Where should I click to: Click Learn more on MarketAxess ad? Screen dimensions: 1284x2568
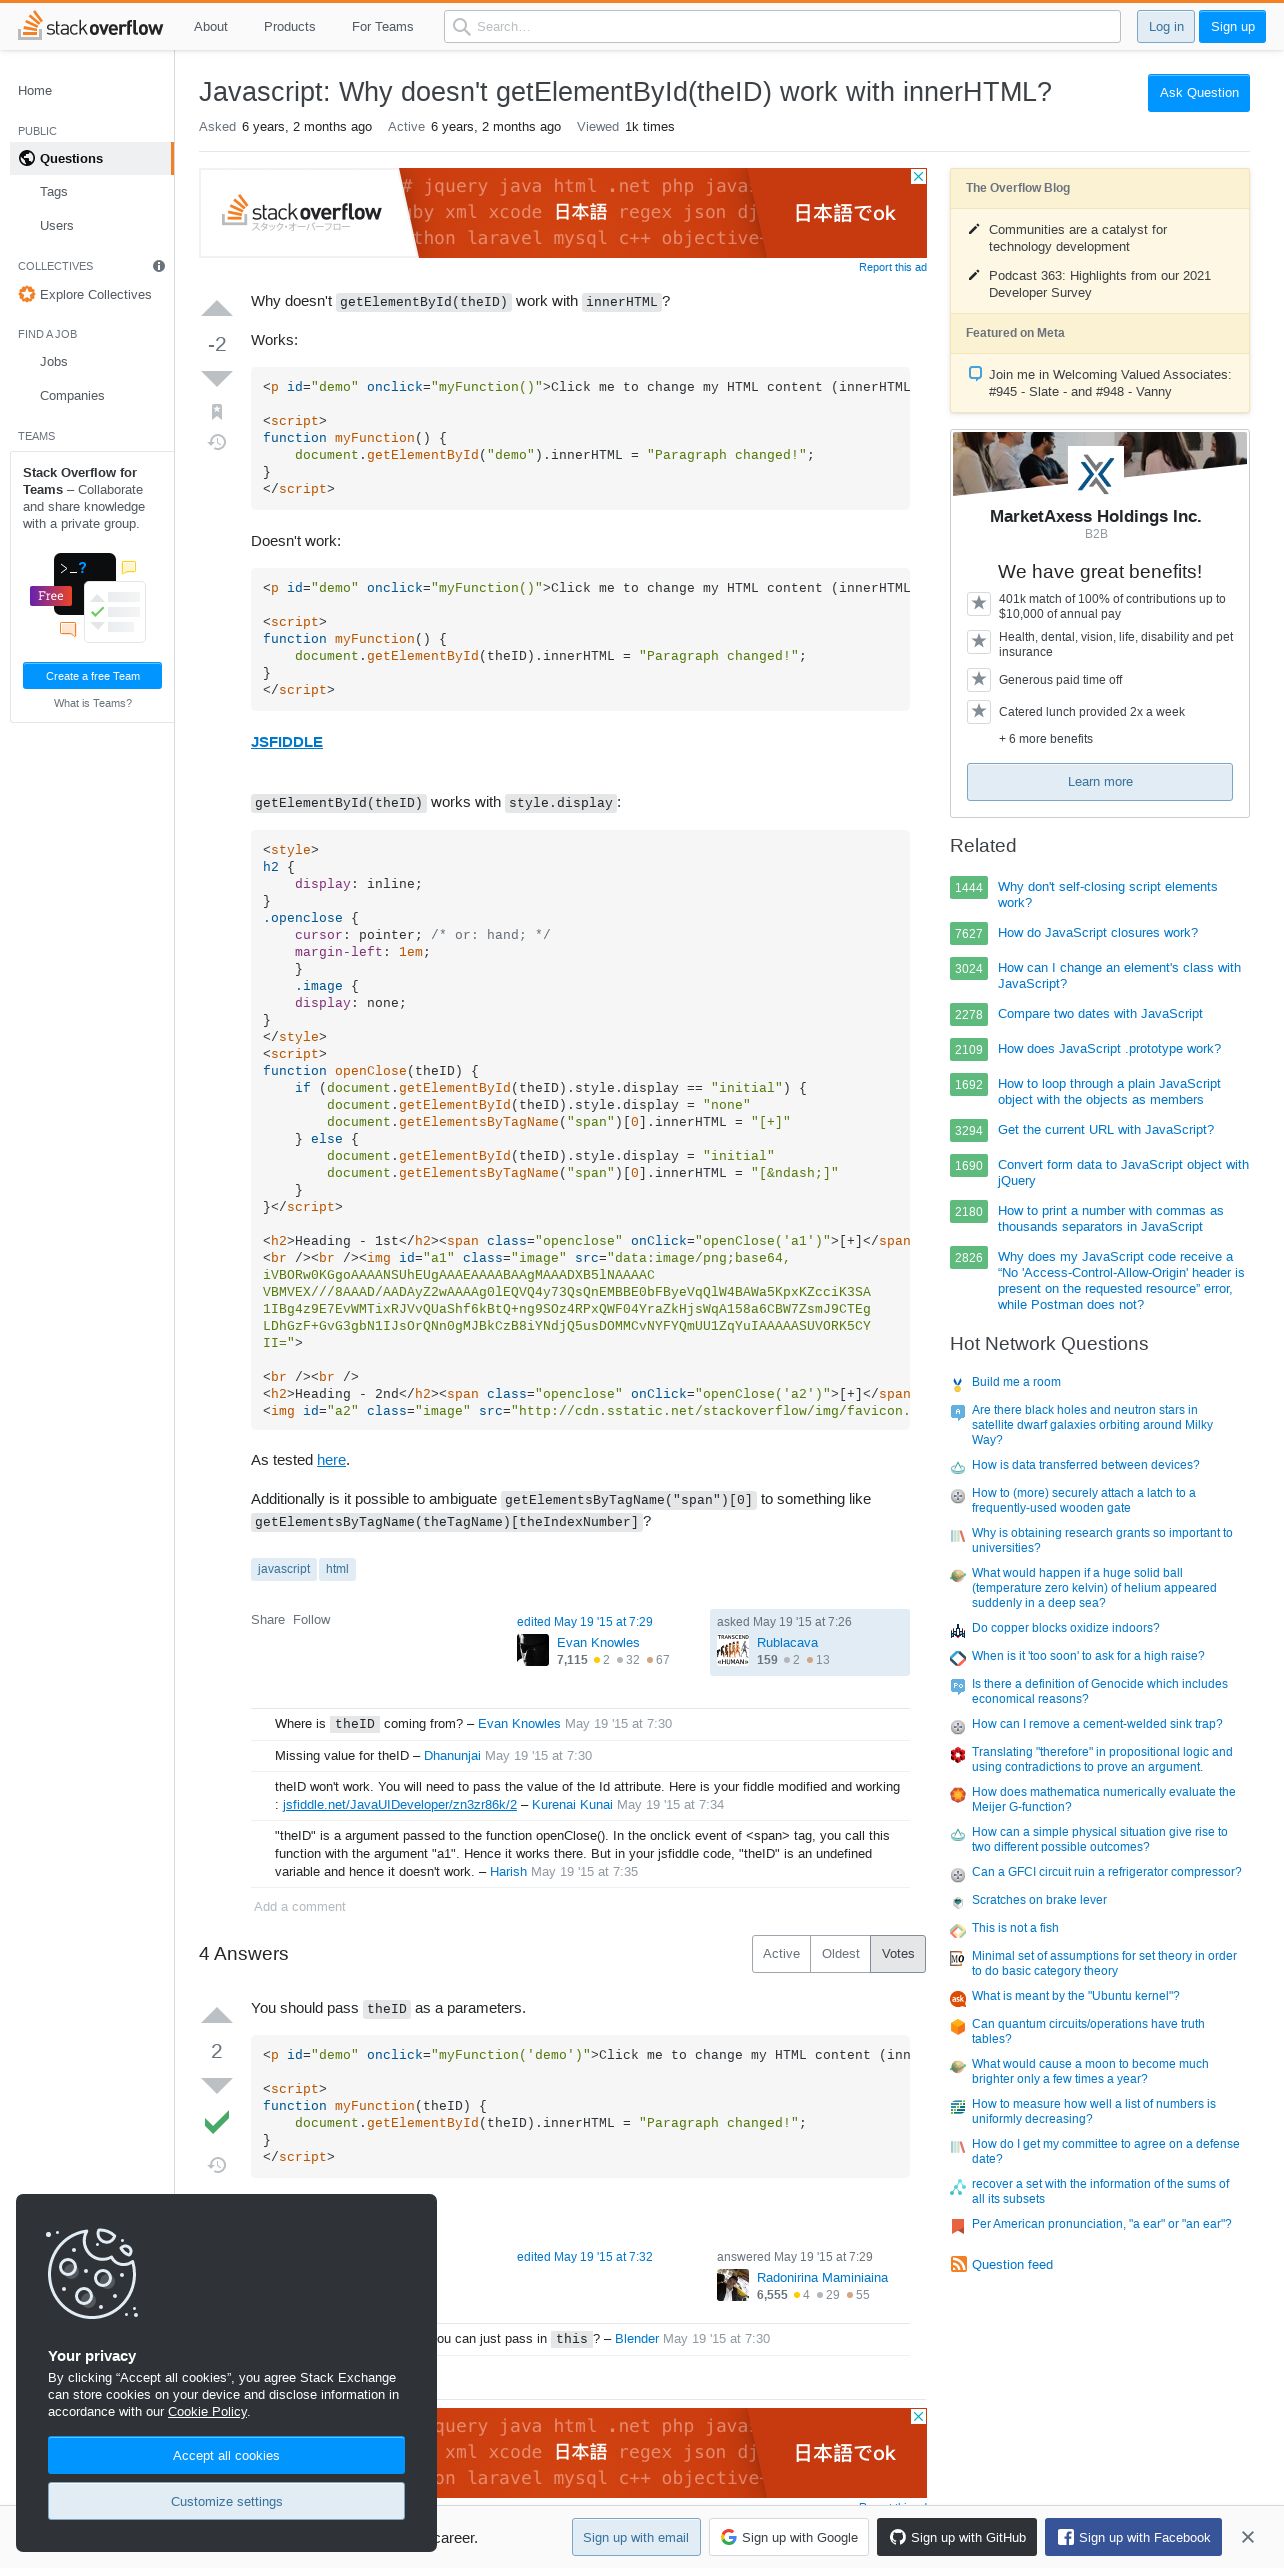(1100, 782)
